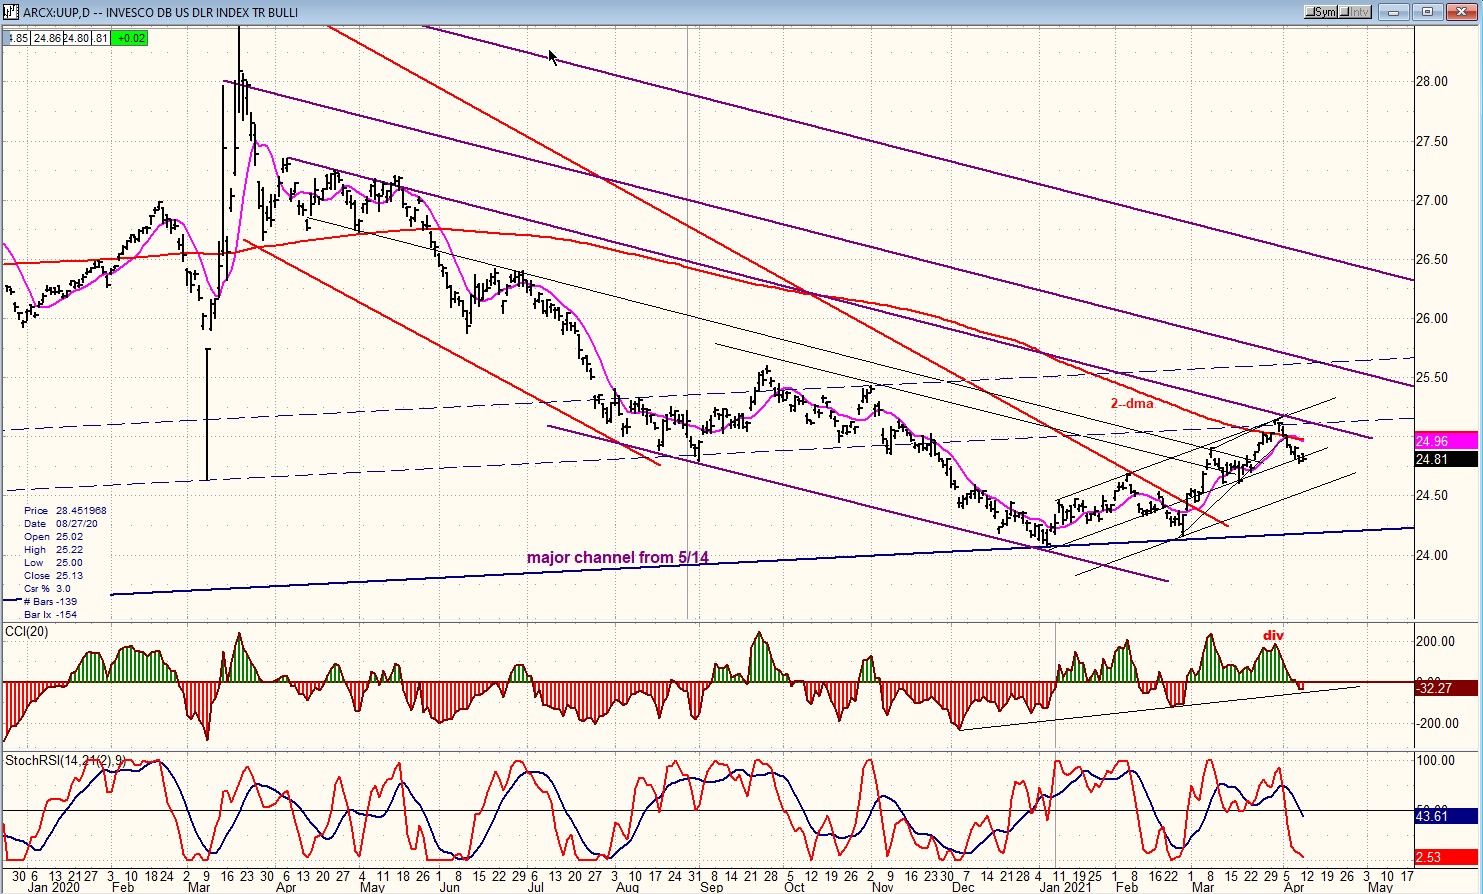The height and width of the screenshot is (894, 1483).
Task: Click the 26.00 price axis label
Action: 1432,319
